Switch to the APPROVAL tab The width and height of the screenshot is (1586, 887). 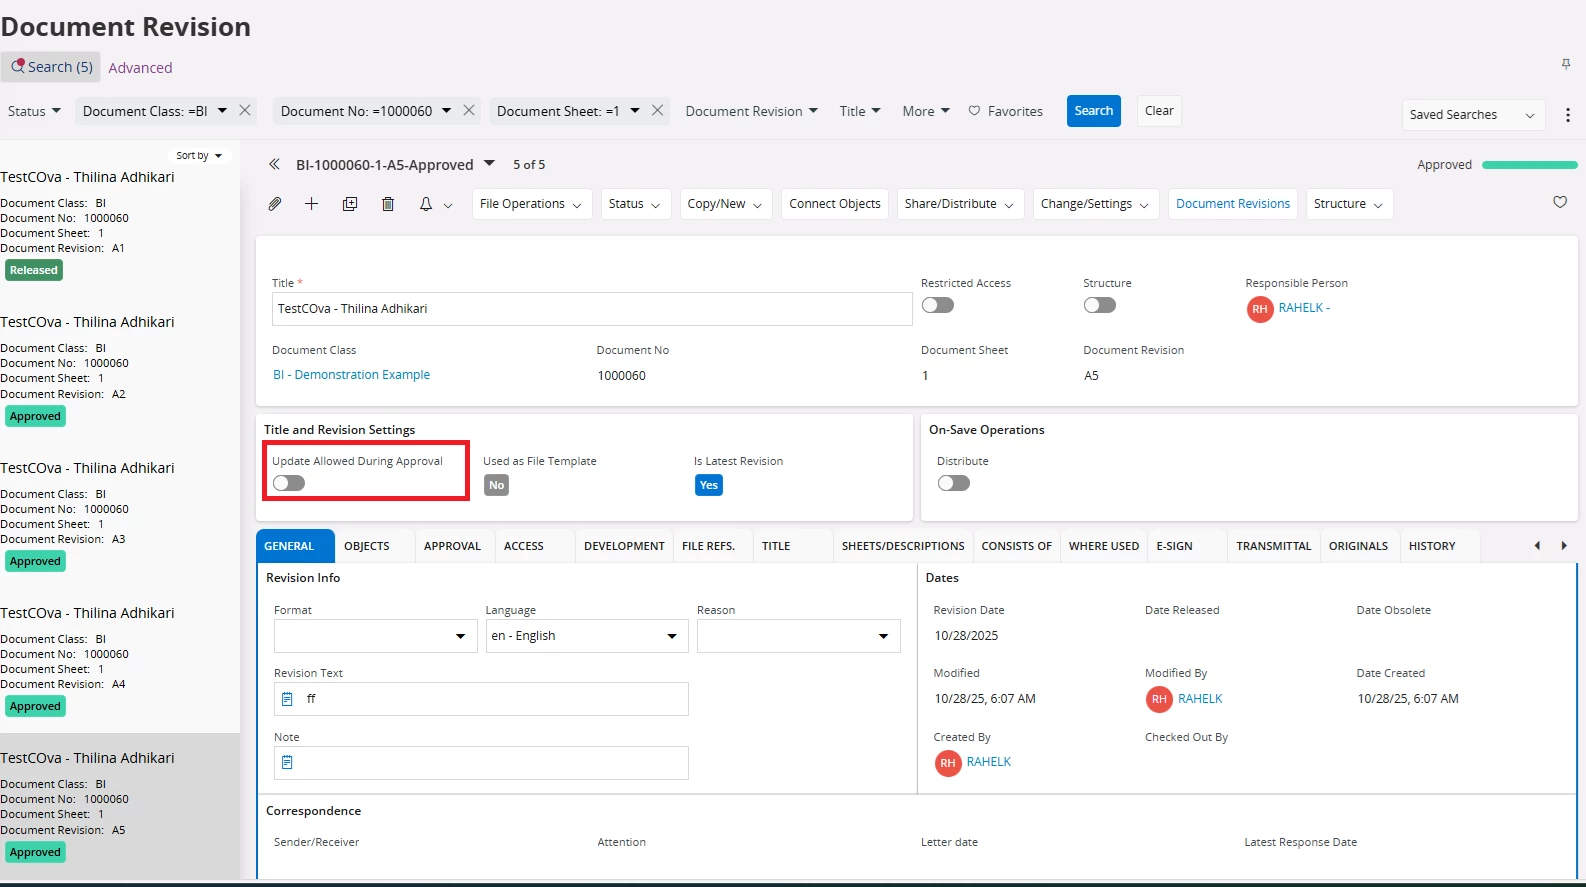pyautogui.click(x=452, y=546)
